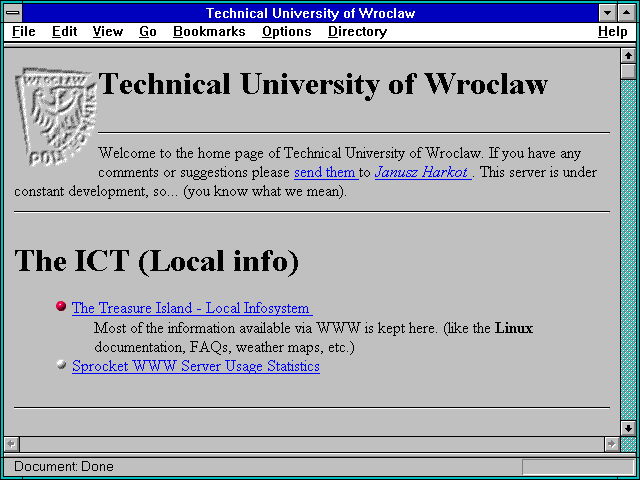
Task: Minimize the browser window with down-arrow button
Action: (607, 13)
